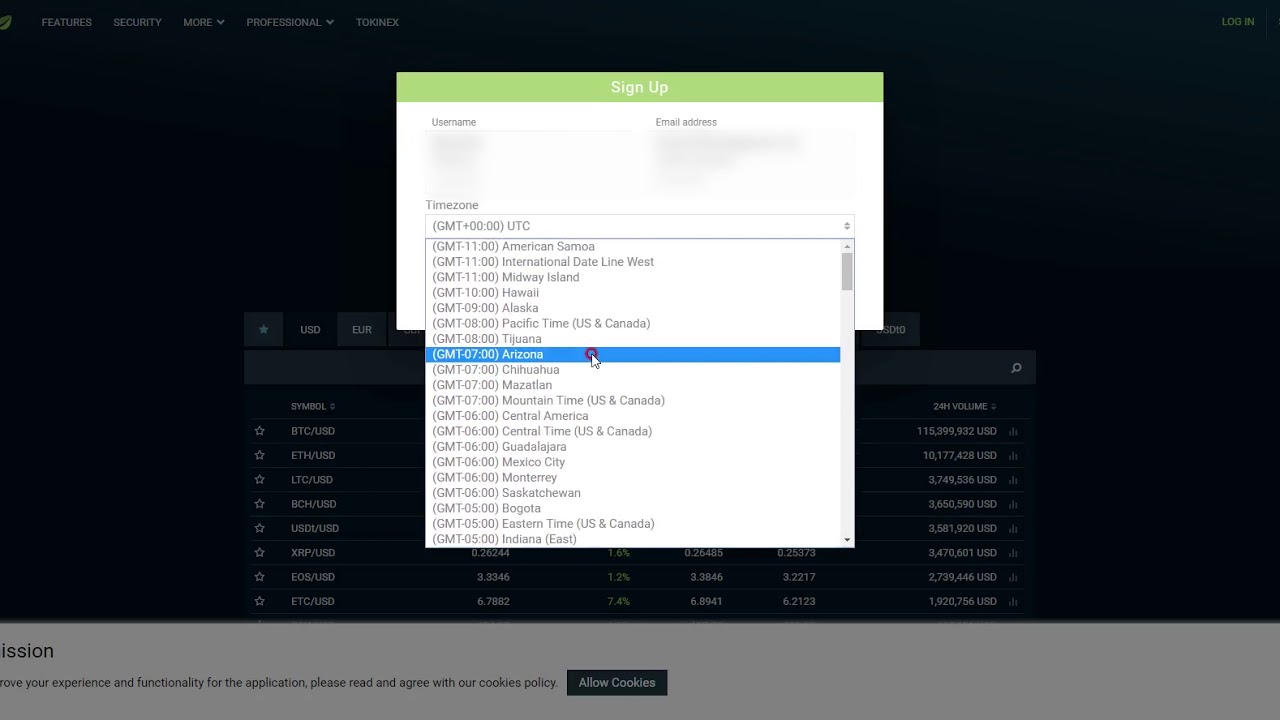Open chart icon for 1,920,756 USD row
The height and width of the screenshot is (720, 1280).
1013,601
